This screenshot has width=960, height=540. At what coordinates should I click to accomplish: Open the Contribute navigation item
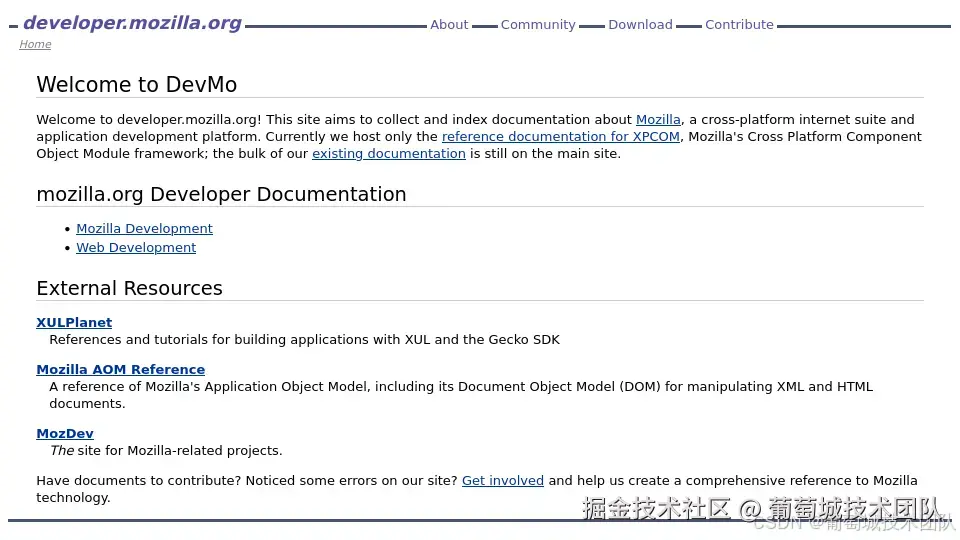tap(739, 25)
